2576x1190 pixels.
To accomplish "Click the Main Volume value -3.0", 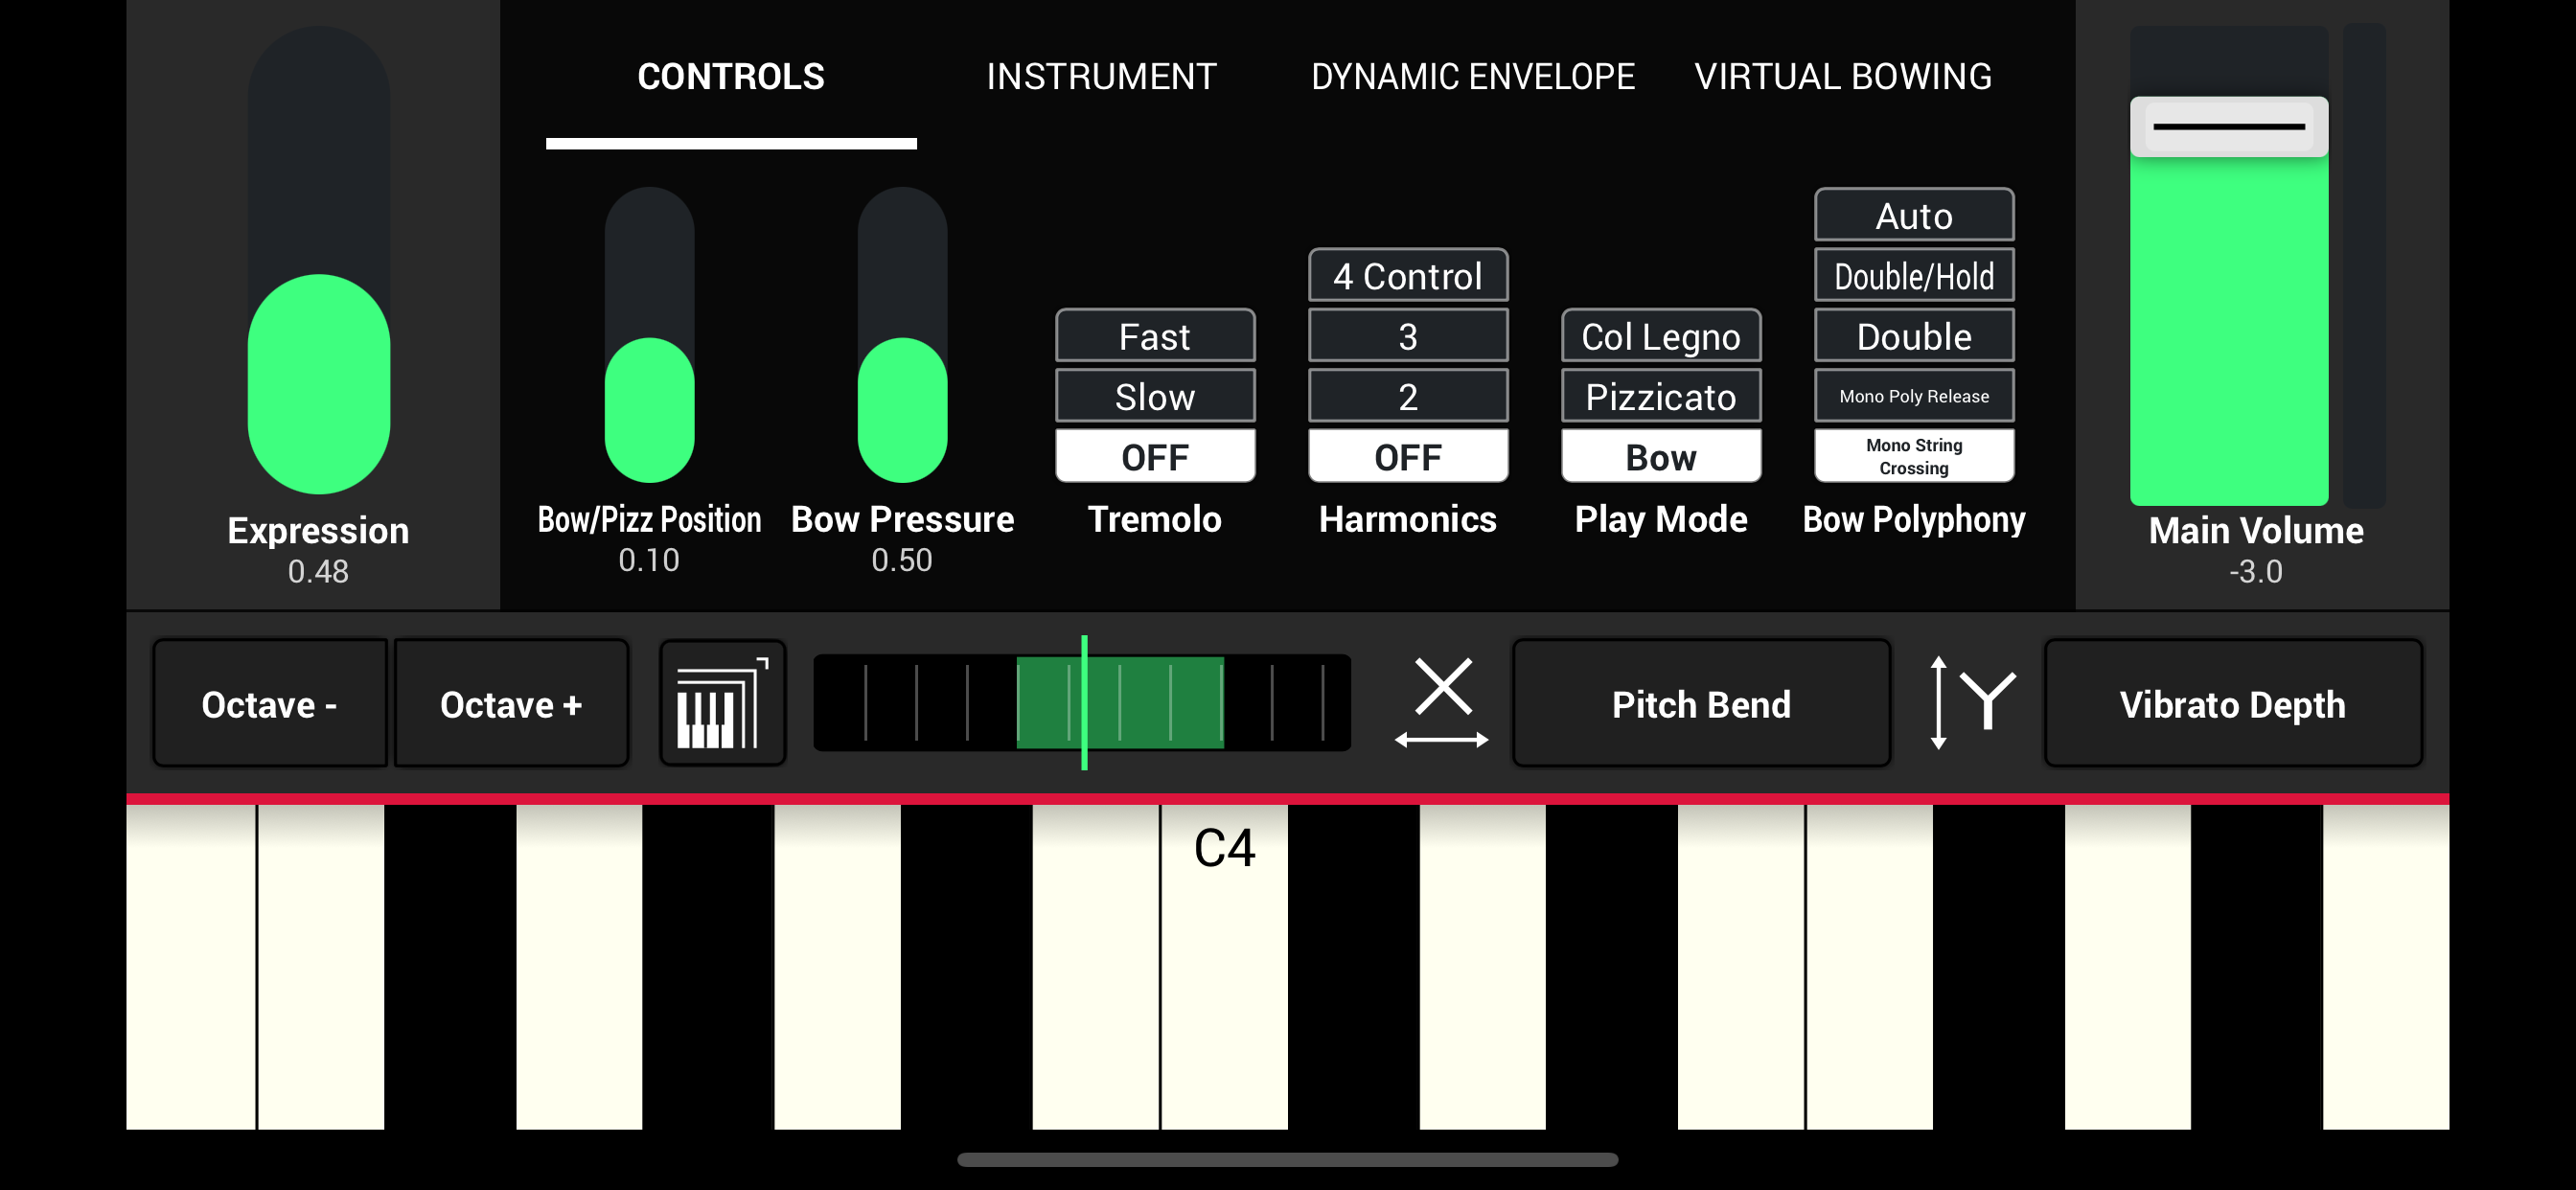I will (x=2256, y=572).
